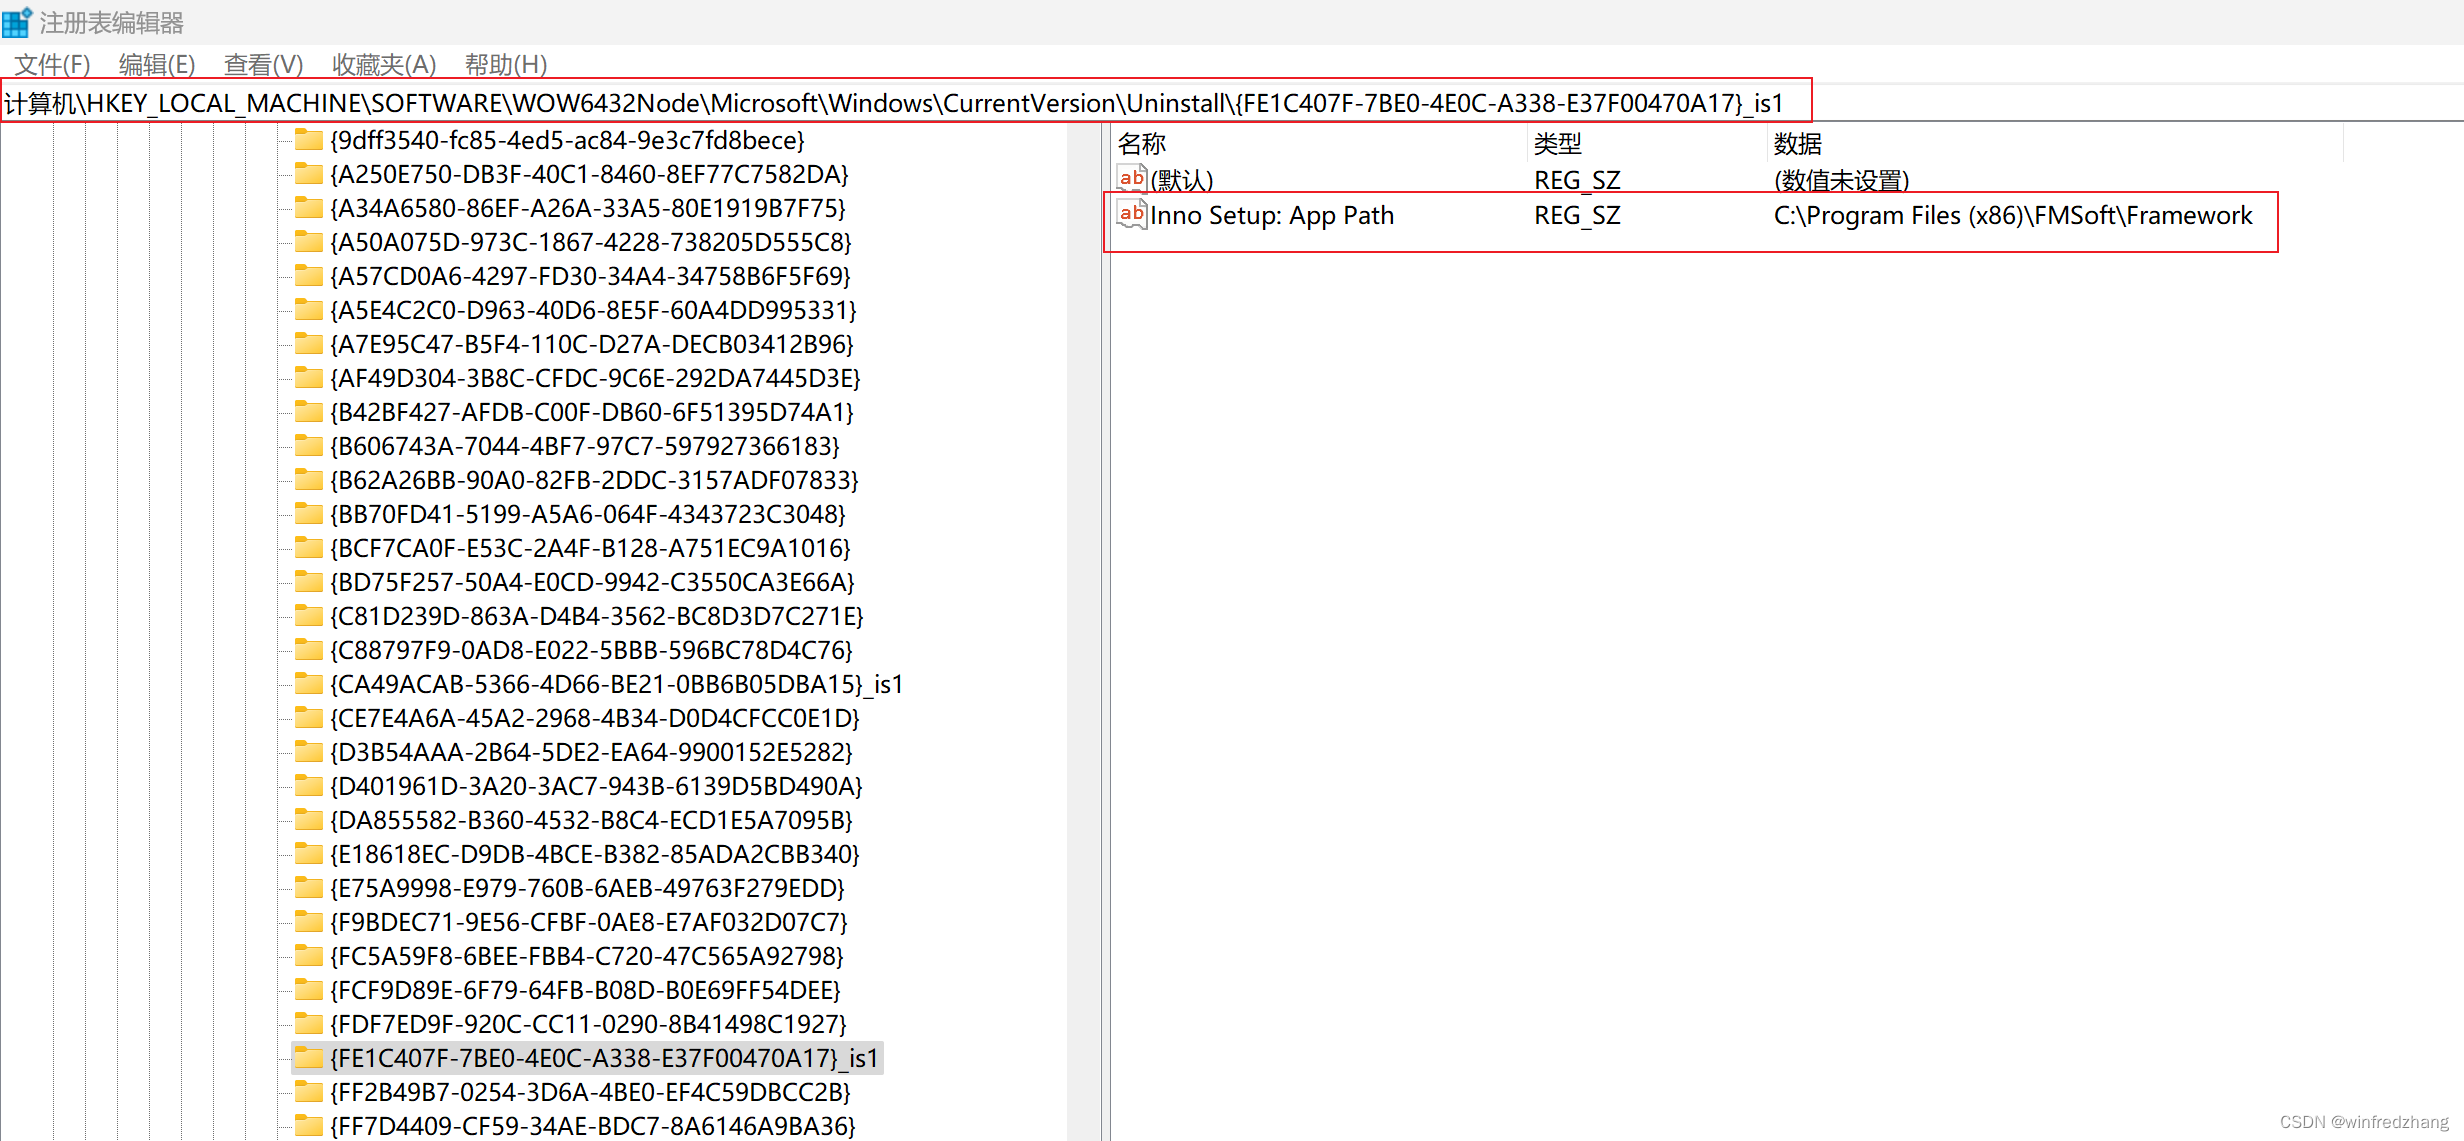Click folder icon of {CE7E4A6A-45A2-2968-4B34-D0D4CFCC0E1D}
Screen dimensions: 2464x1141
[309, 717]
